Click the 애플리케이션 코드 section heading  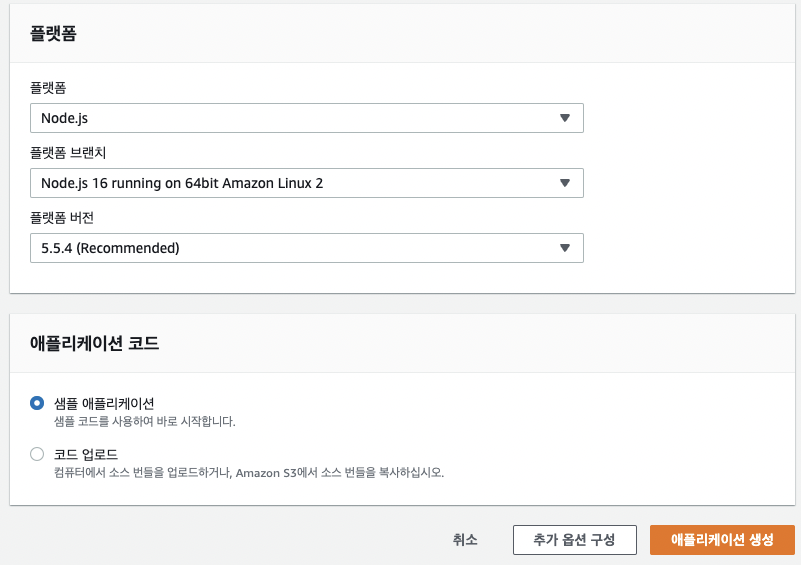pos(95,343)
